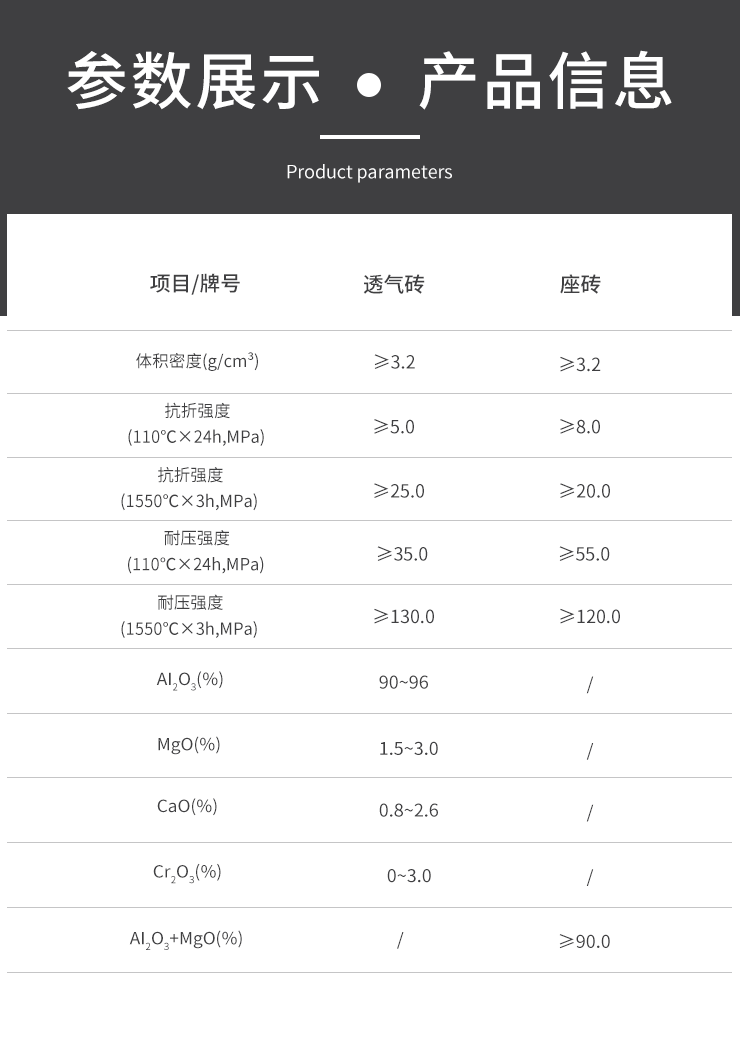Click the 项目/牌号 column header
This screenshot has width=740, height=1064.
pos(195,284)
